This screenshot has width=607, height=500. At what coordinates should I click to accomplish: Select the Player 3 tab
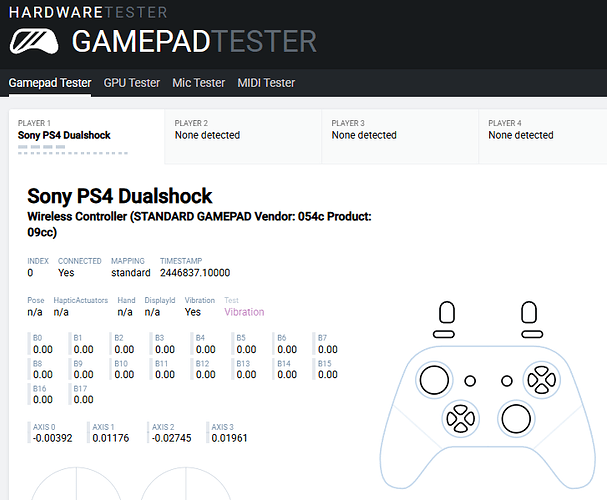pos(400,136)
